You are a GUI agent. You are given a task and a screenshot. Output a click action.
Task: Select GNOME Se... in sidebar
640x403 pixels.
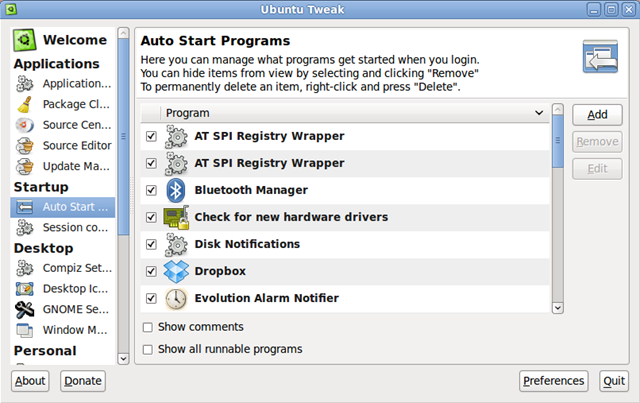click(62, 309)
